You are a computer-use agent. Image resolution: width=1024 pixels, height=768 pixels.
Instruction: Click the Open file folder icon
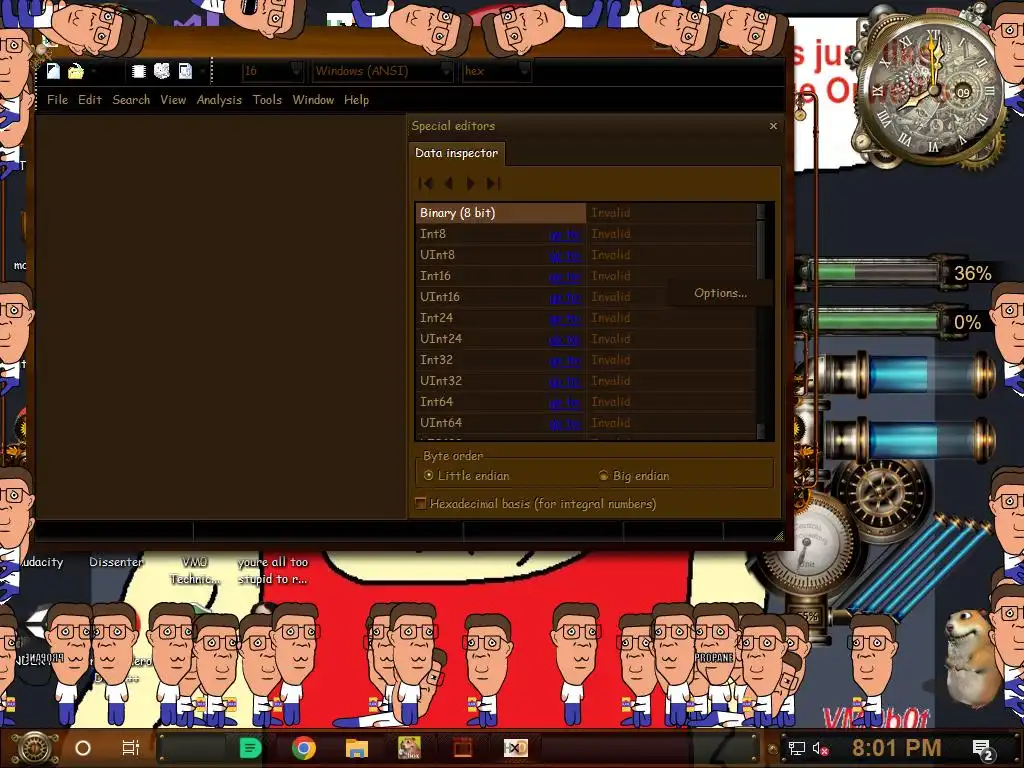tap(76, 71)
